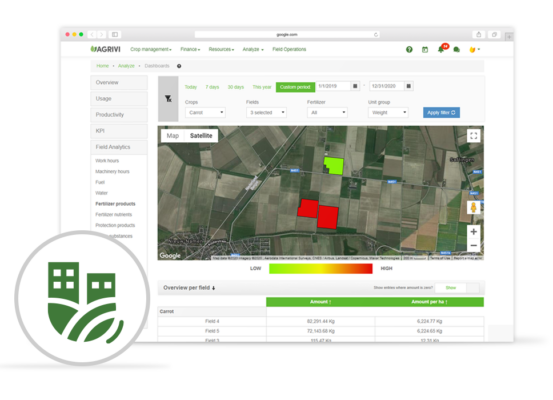The image size is (553, 400).
Task: Open the Crop management menu
Action: click(151, 49)
